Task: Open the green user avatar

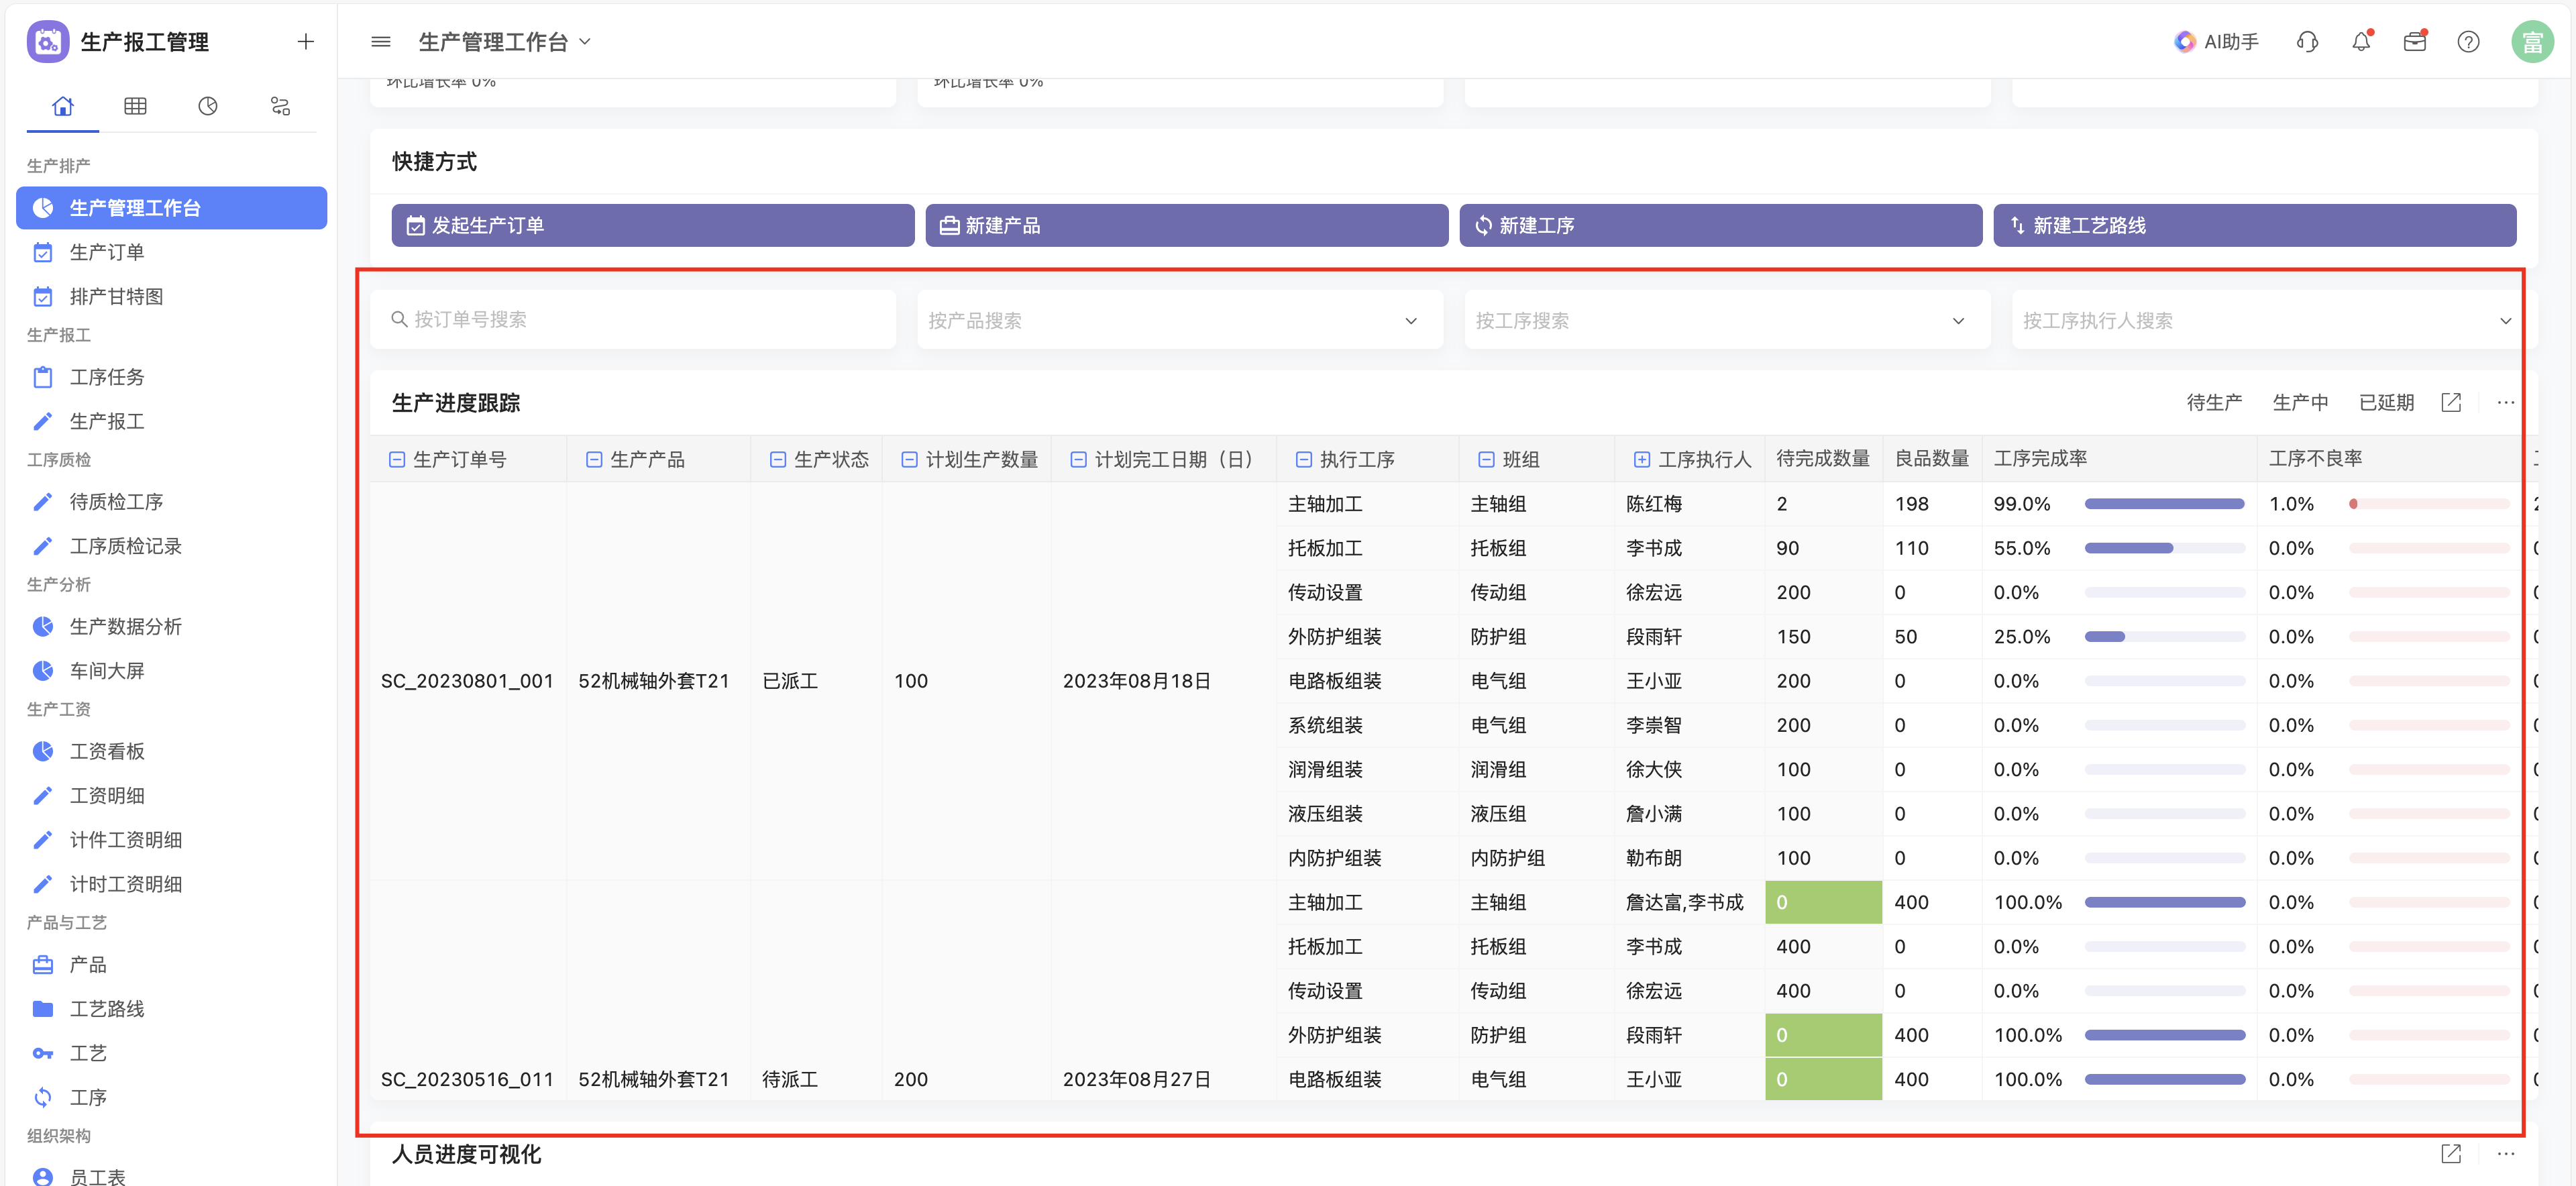Action: [x=2532, y=41]
